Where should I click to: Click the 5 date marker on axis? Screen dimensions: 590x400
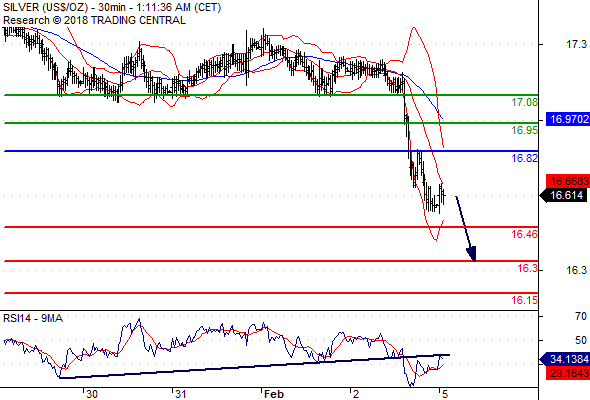pyautogui.click(x=445, y=394)
